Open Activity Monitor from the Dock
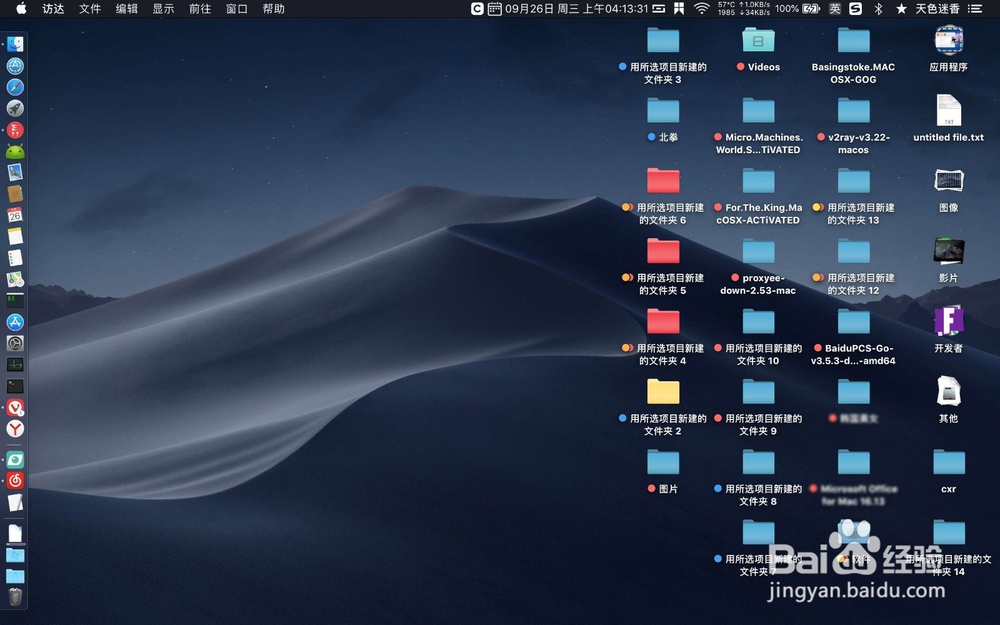 coord(13,364)
